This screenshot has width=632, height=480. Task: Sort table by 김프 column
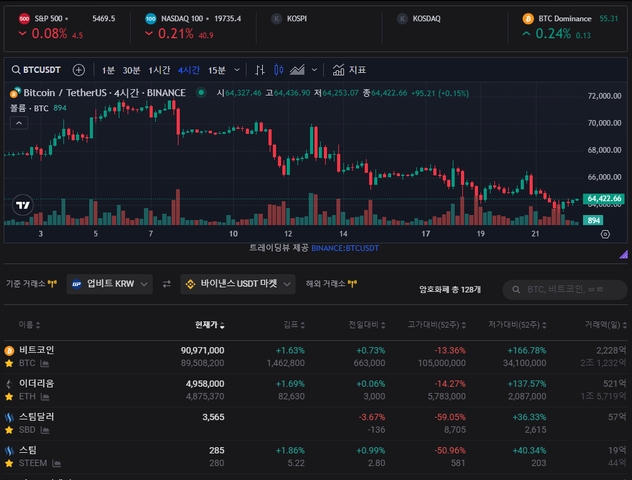pyautogui.click(x=294, y=325)
